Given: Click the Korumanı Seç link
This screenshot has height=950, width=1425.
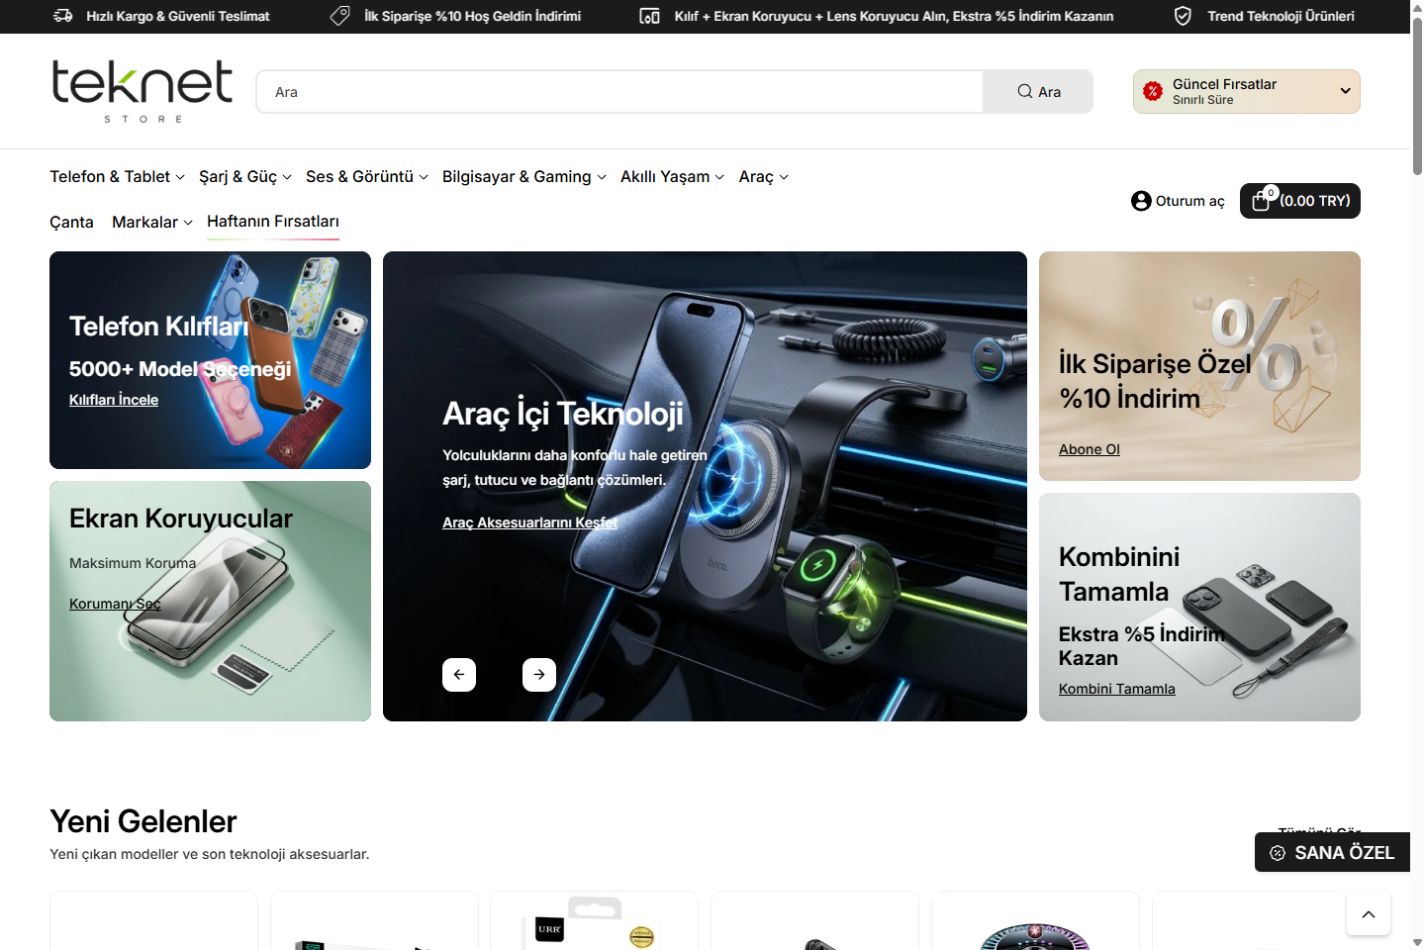Looking at the screenshot, I should pos(115,604).
